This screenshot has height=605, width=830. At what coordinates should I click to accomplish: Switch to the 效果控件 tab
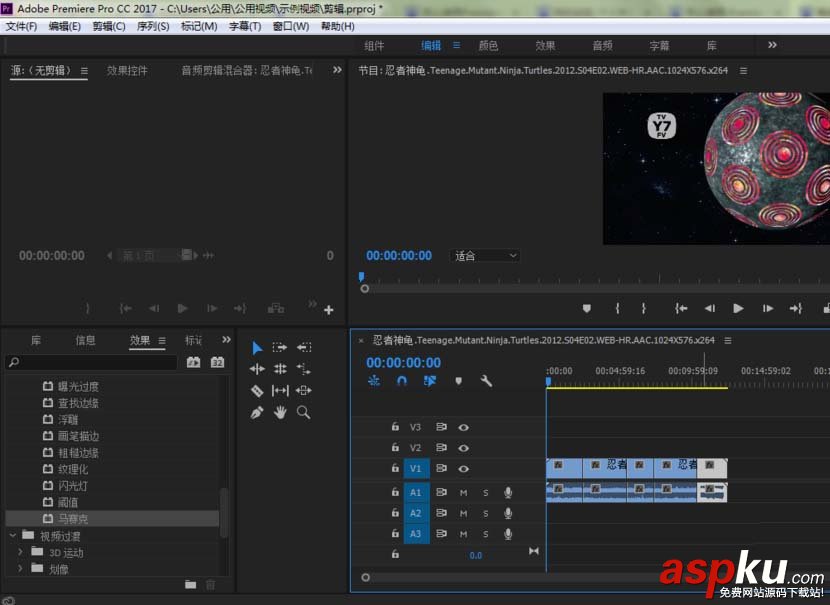tap(127, 70)
